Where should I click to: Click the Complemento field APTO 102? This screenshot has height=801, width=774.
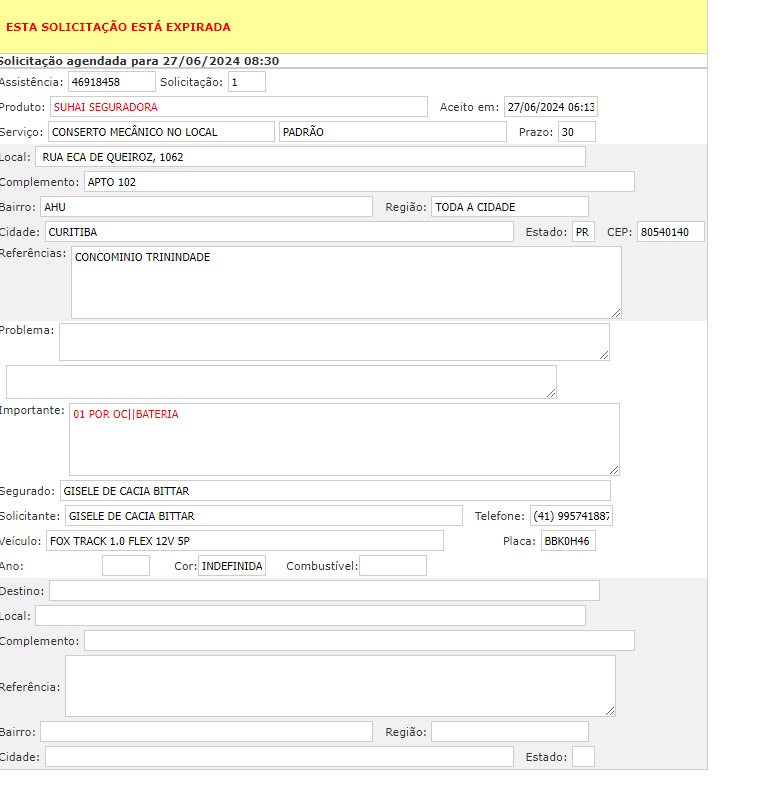(x=359, y=182)
